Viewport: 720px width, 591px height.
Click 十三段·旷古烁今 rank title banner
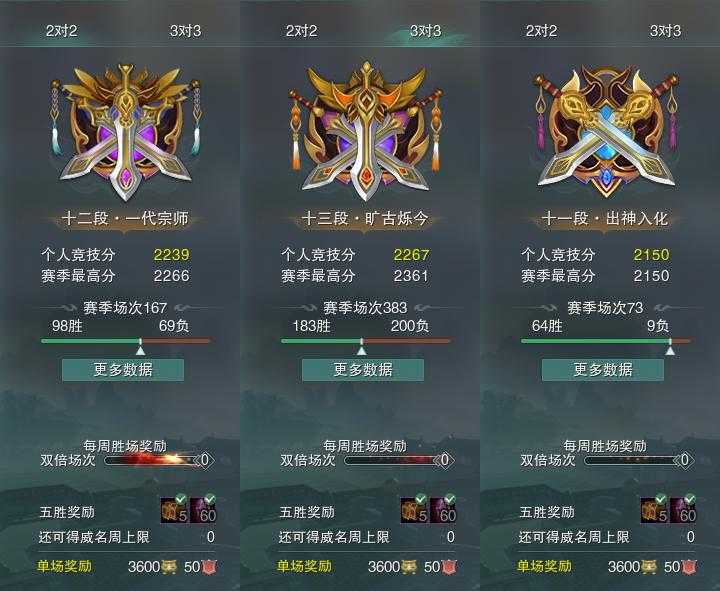coord(366,219)
